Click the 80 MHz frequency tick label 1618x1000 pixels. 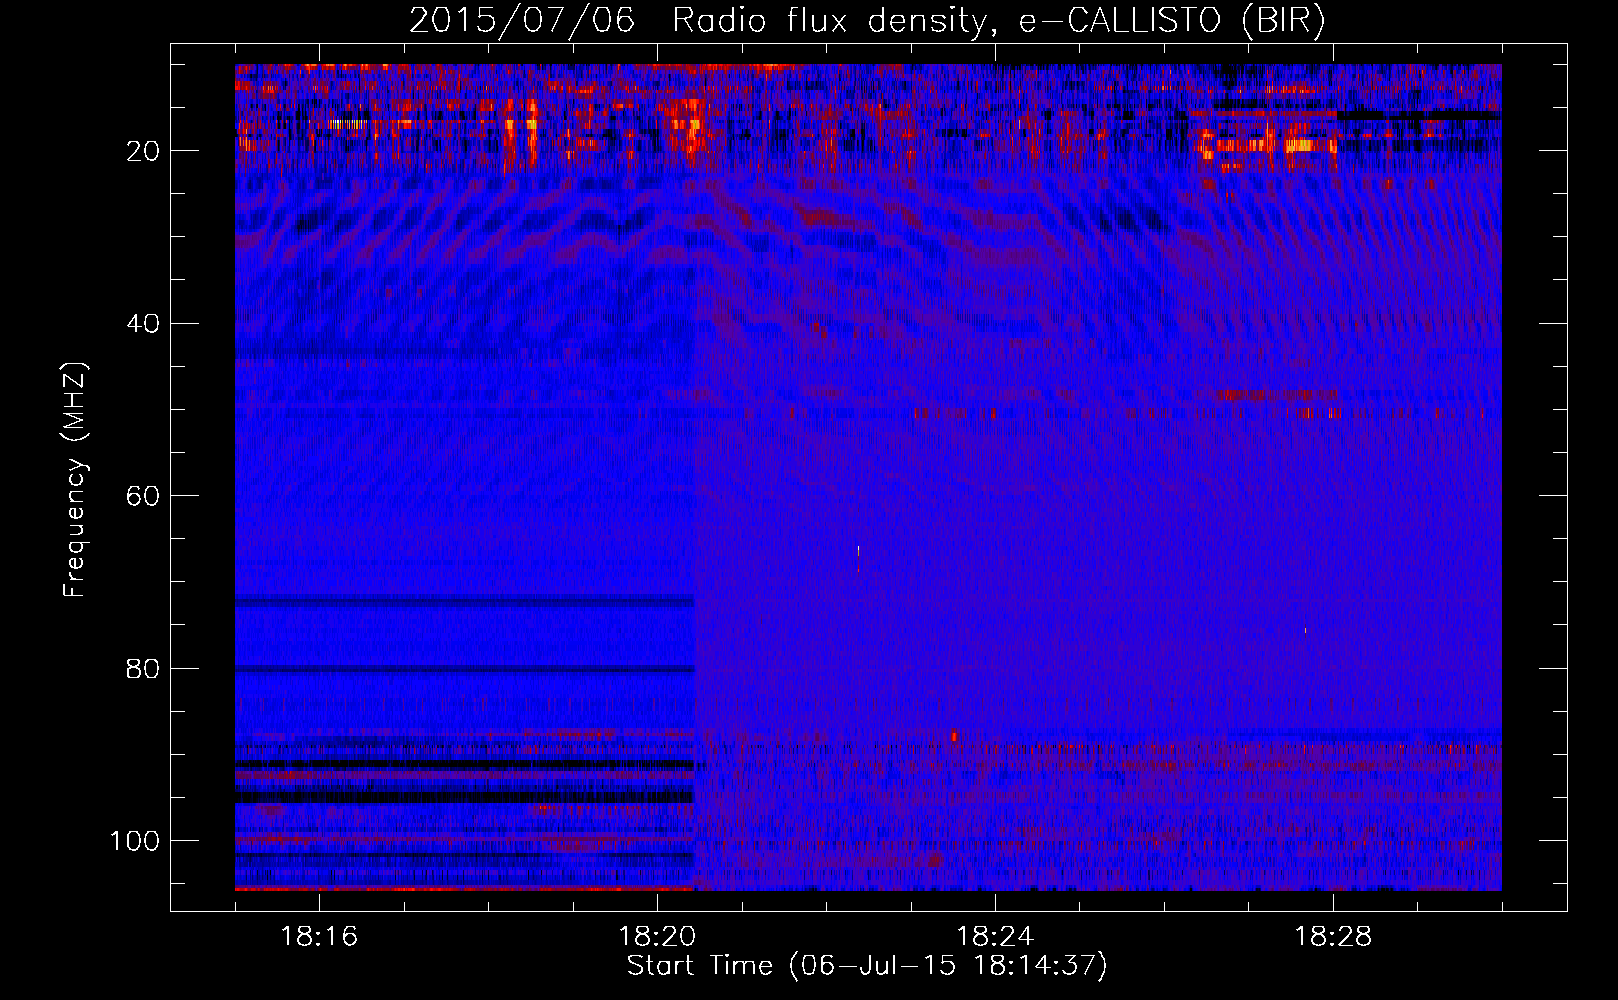coord(144,669)
